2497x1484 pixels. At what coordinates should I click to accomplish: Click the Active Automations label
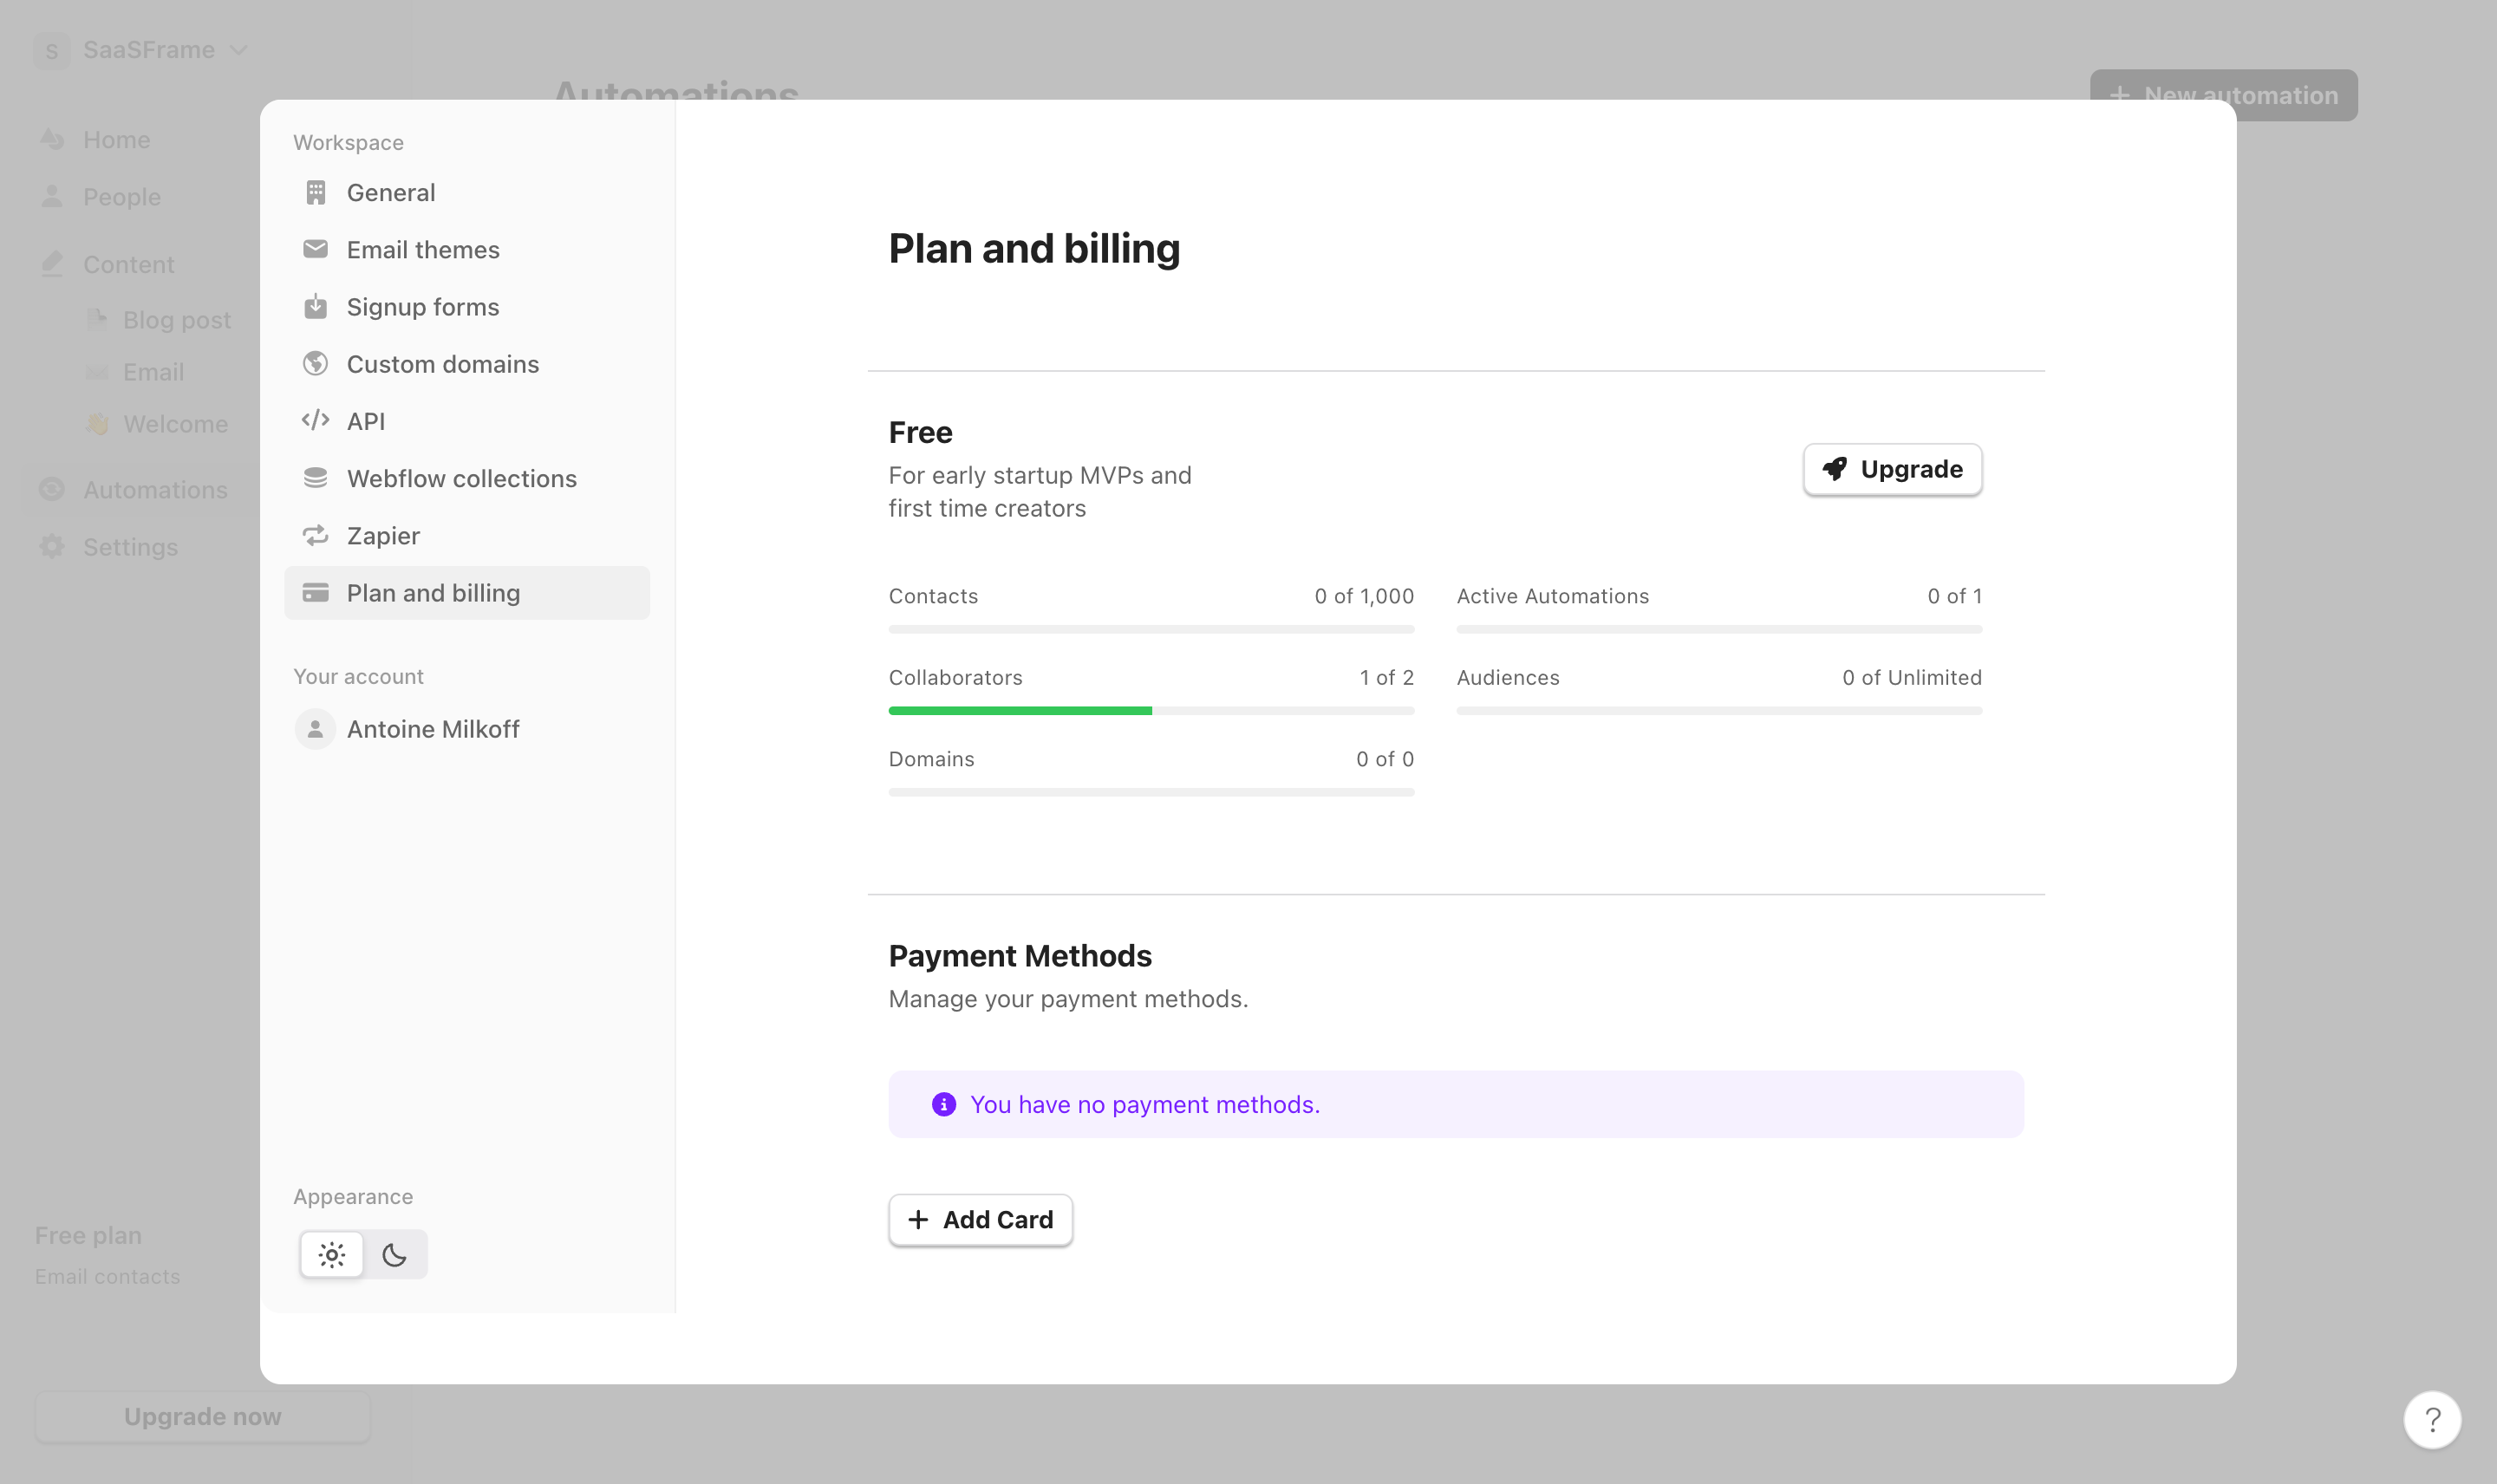(x=1552, y=596)
